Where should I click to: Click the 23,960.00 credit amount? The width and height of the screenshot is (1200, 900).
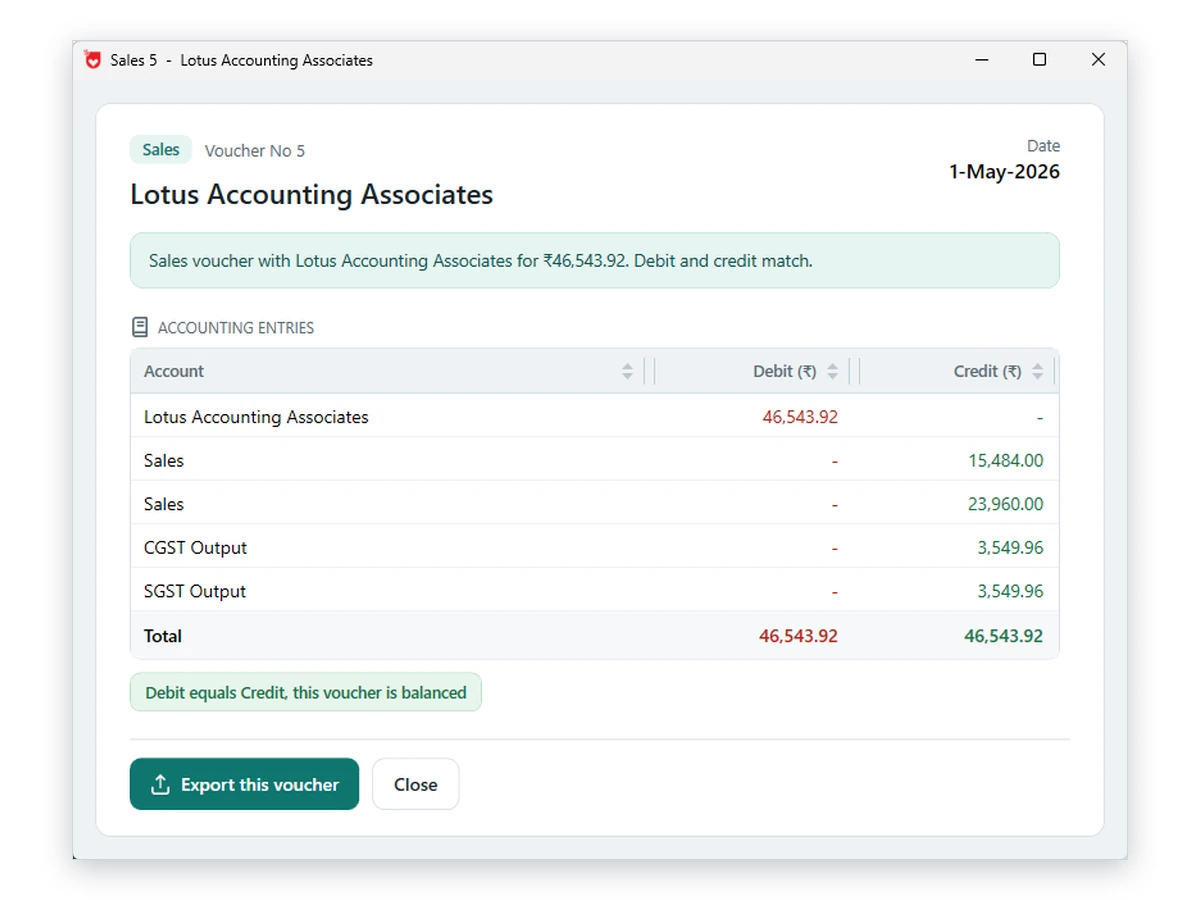[x=1005, y=504]
